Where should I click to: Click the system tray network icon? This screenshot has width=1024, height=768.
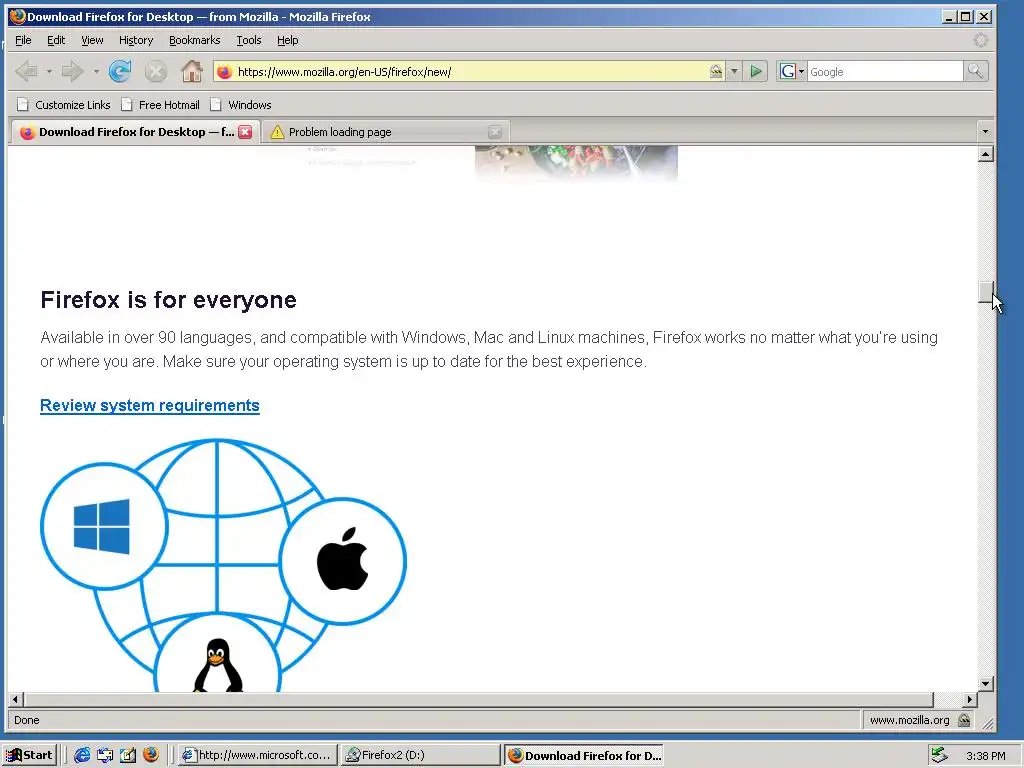939,755
